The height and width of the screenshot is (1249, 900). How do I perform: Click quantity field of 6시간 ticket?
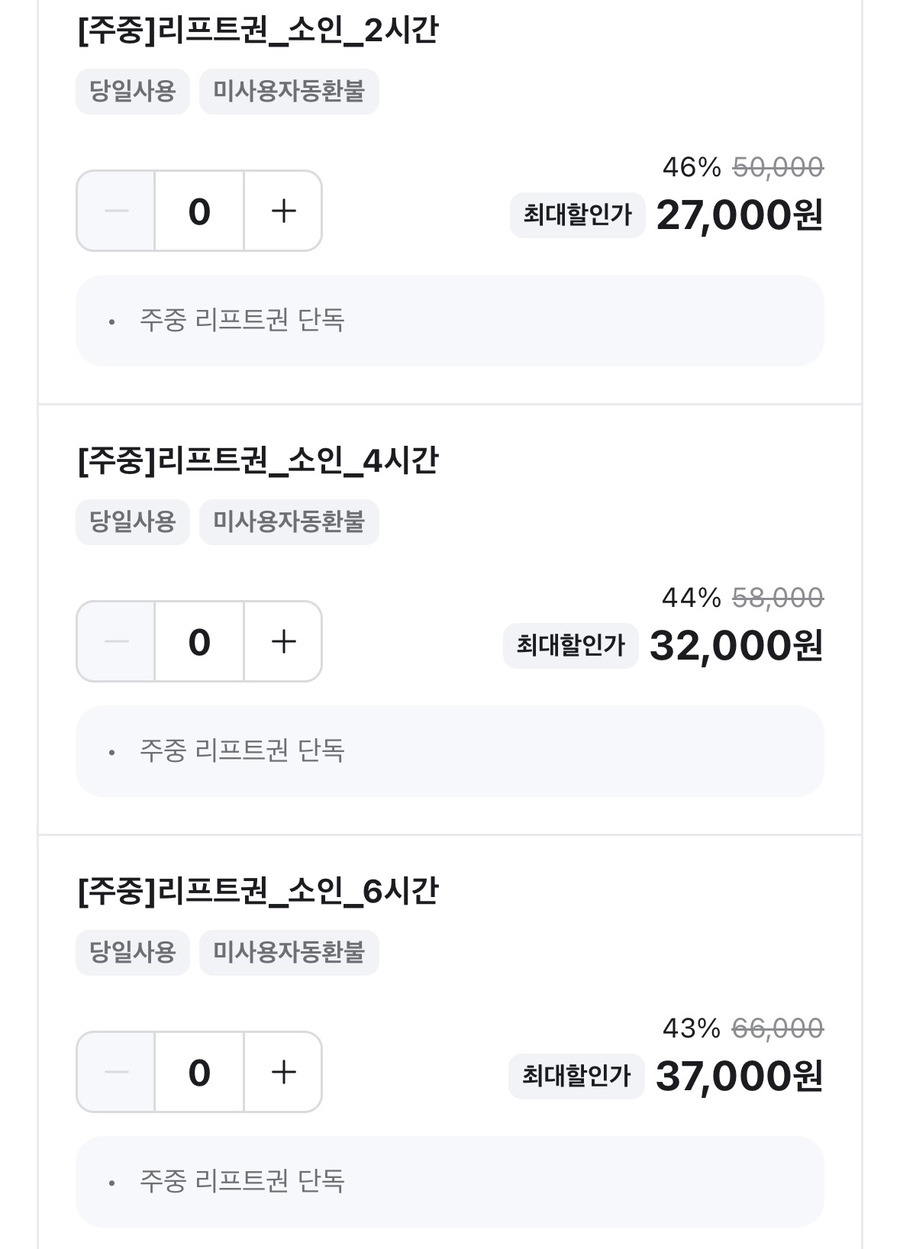(199, 1072)
